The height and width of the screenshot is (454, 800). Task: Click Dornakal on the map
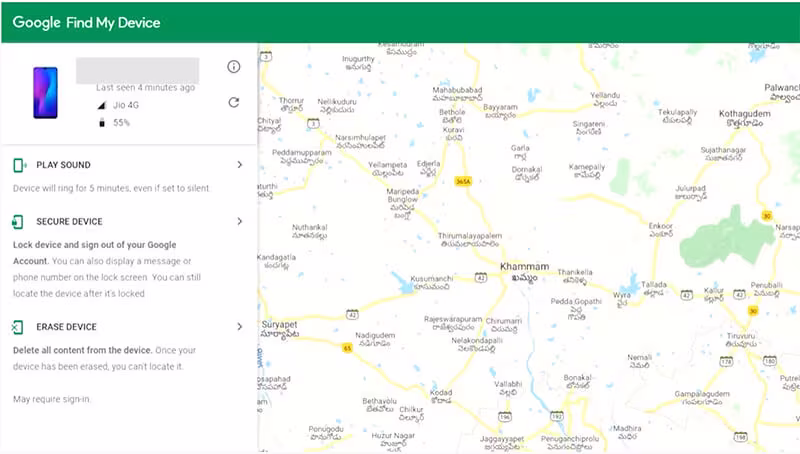pos(527,173)
